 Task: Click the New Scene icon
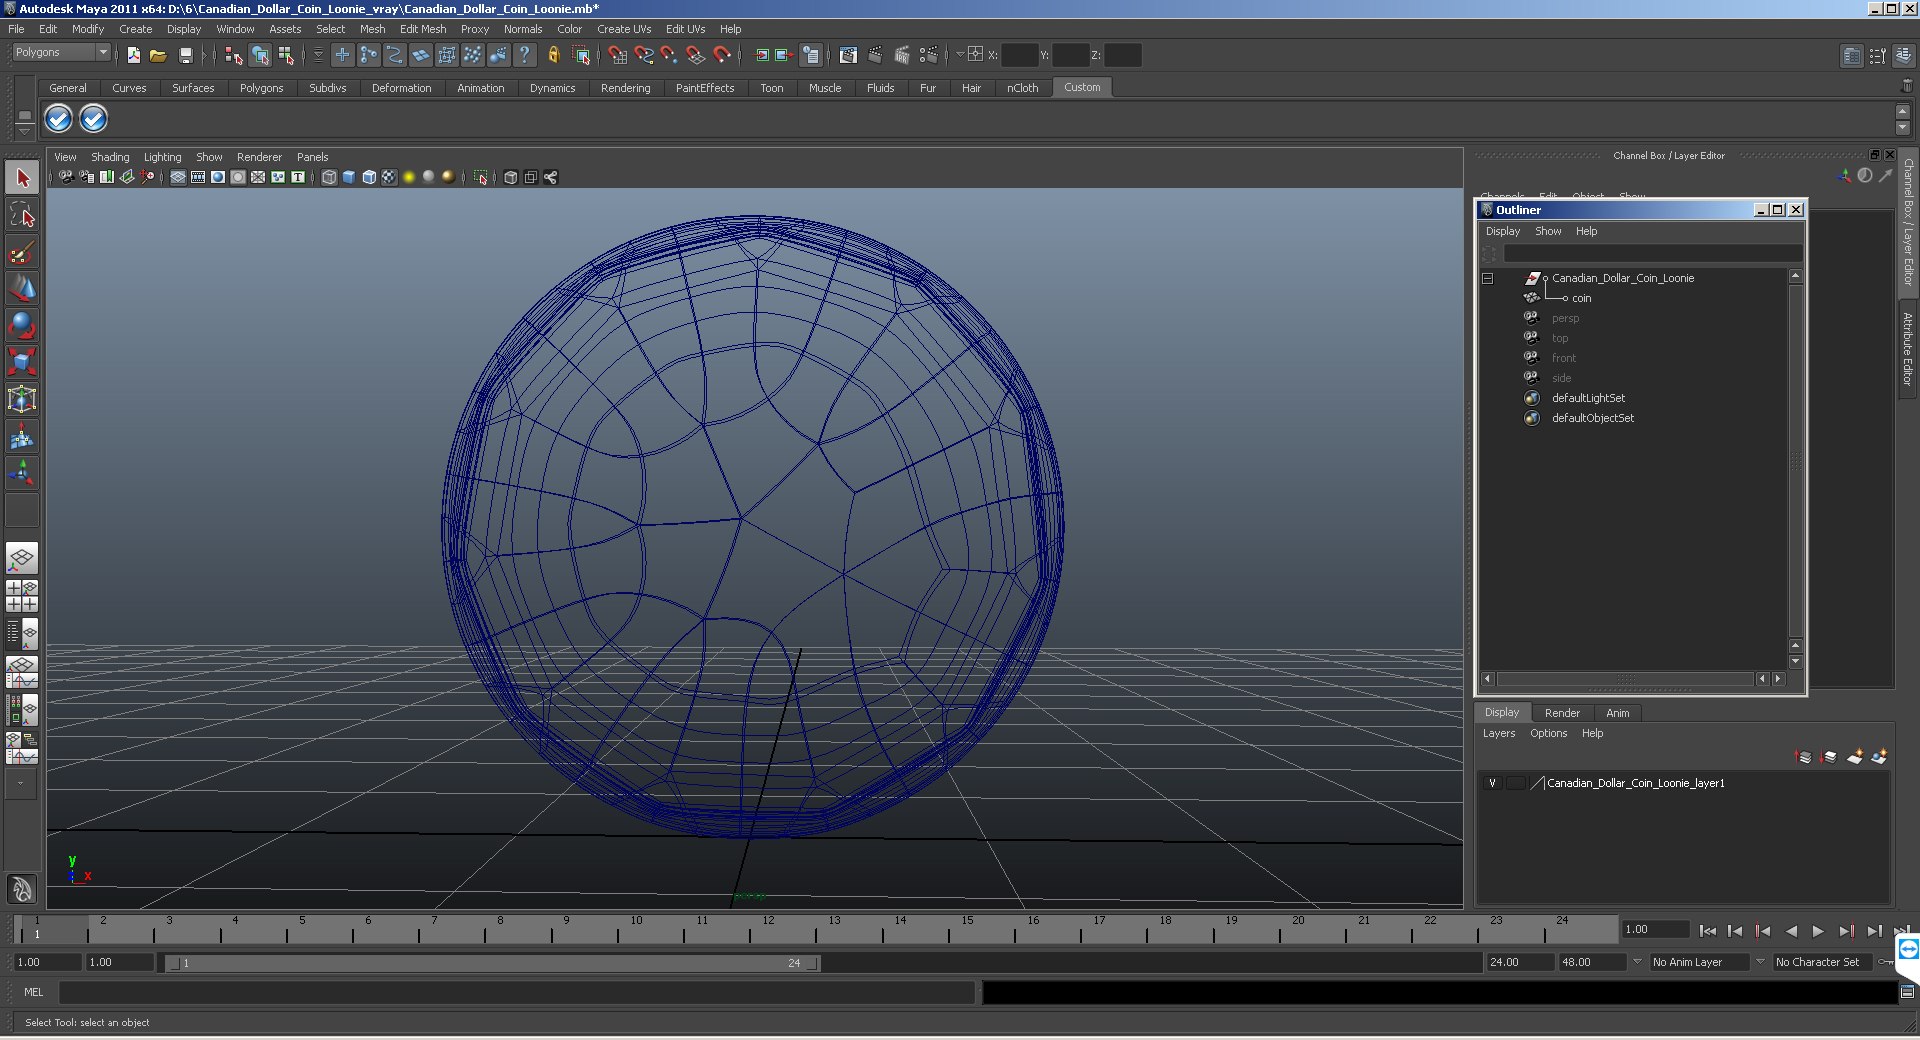click(133, 56)
